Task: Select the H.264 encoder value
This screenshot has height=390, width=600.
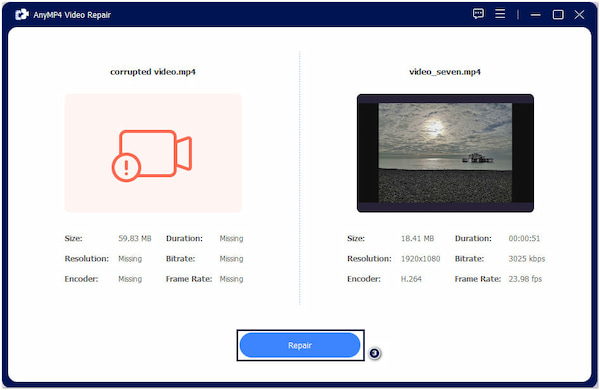Action: (x=411, y=279)
